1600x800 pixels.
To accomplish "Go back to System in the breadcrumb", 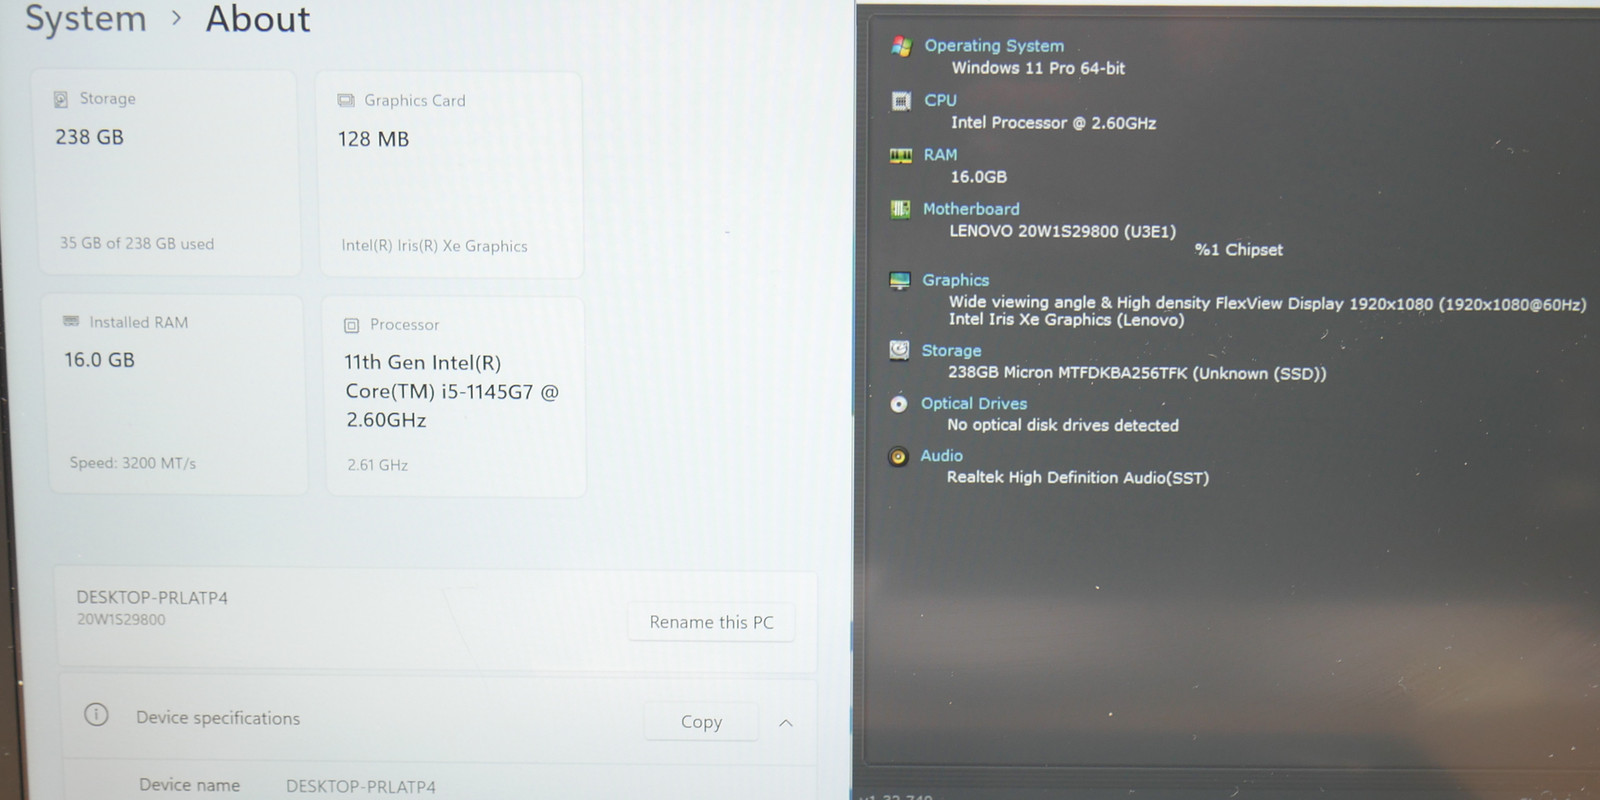I will (x=86, y=19).
